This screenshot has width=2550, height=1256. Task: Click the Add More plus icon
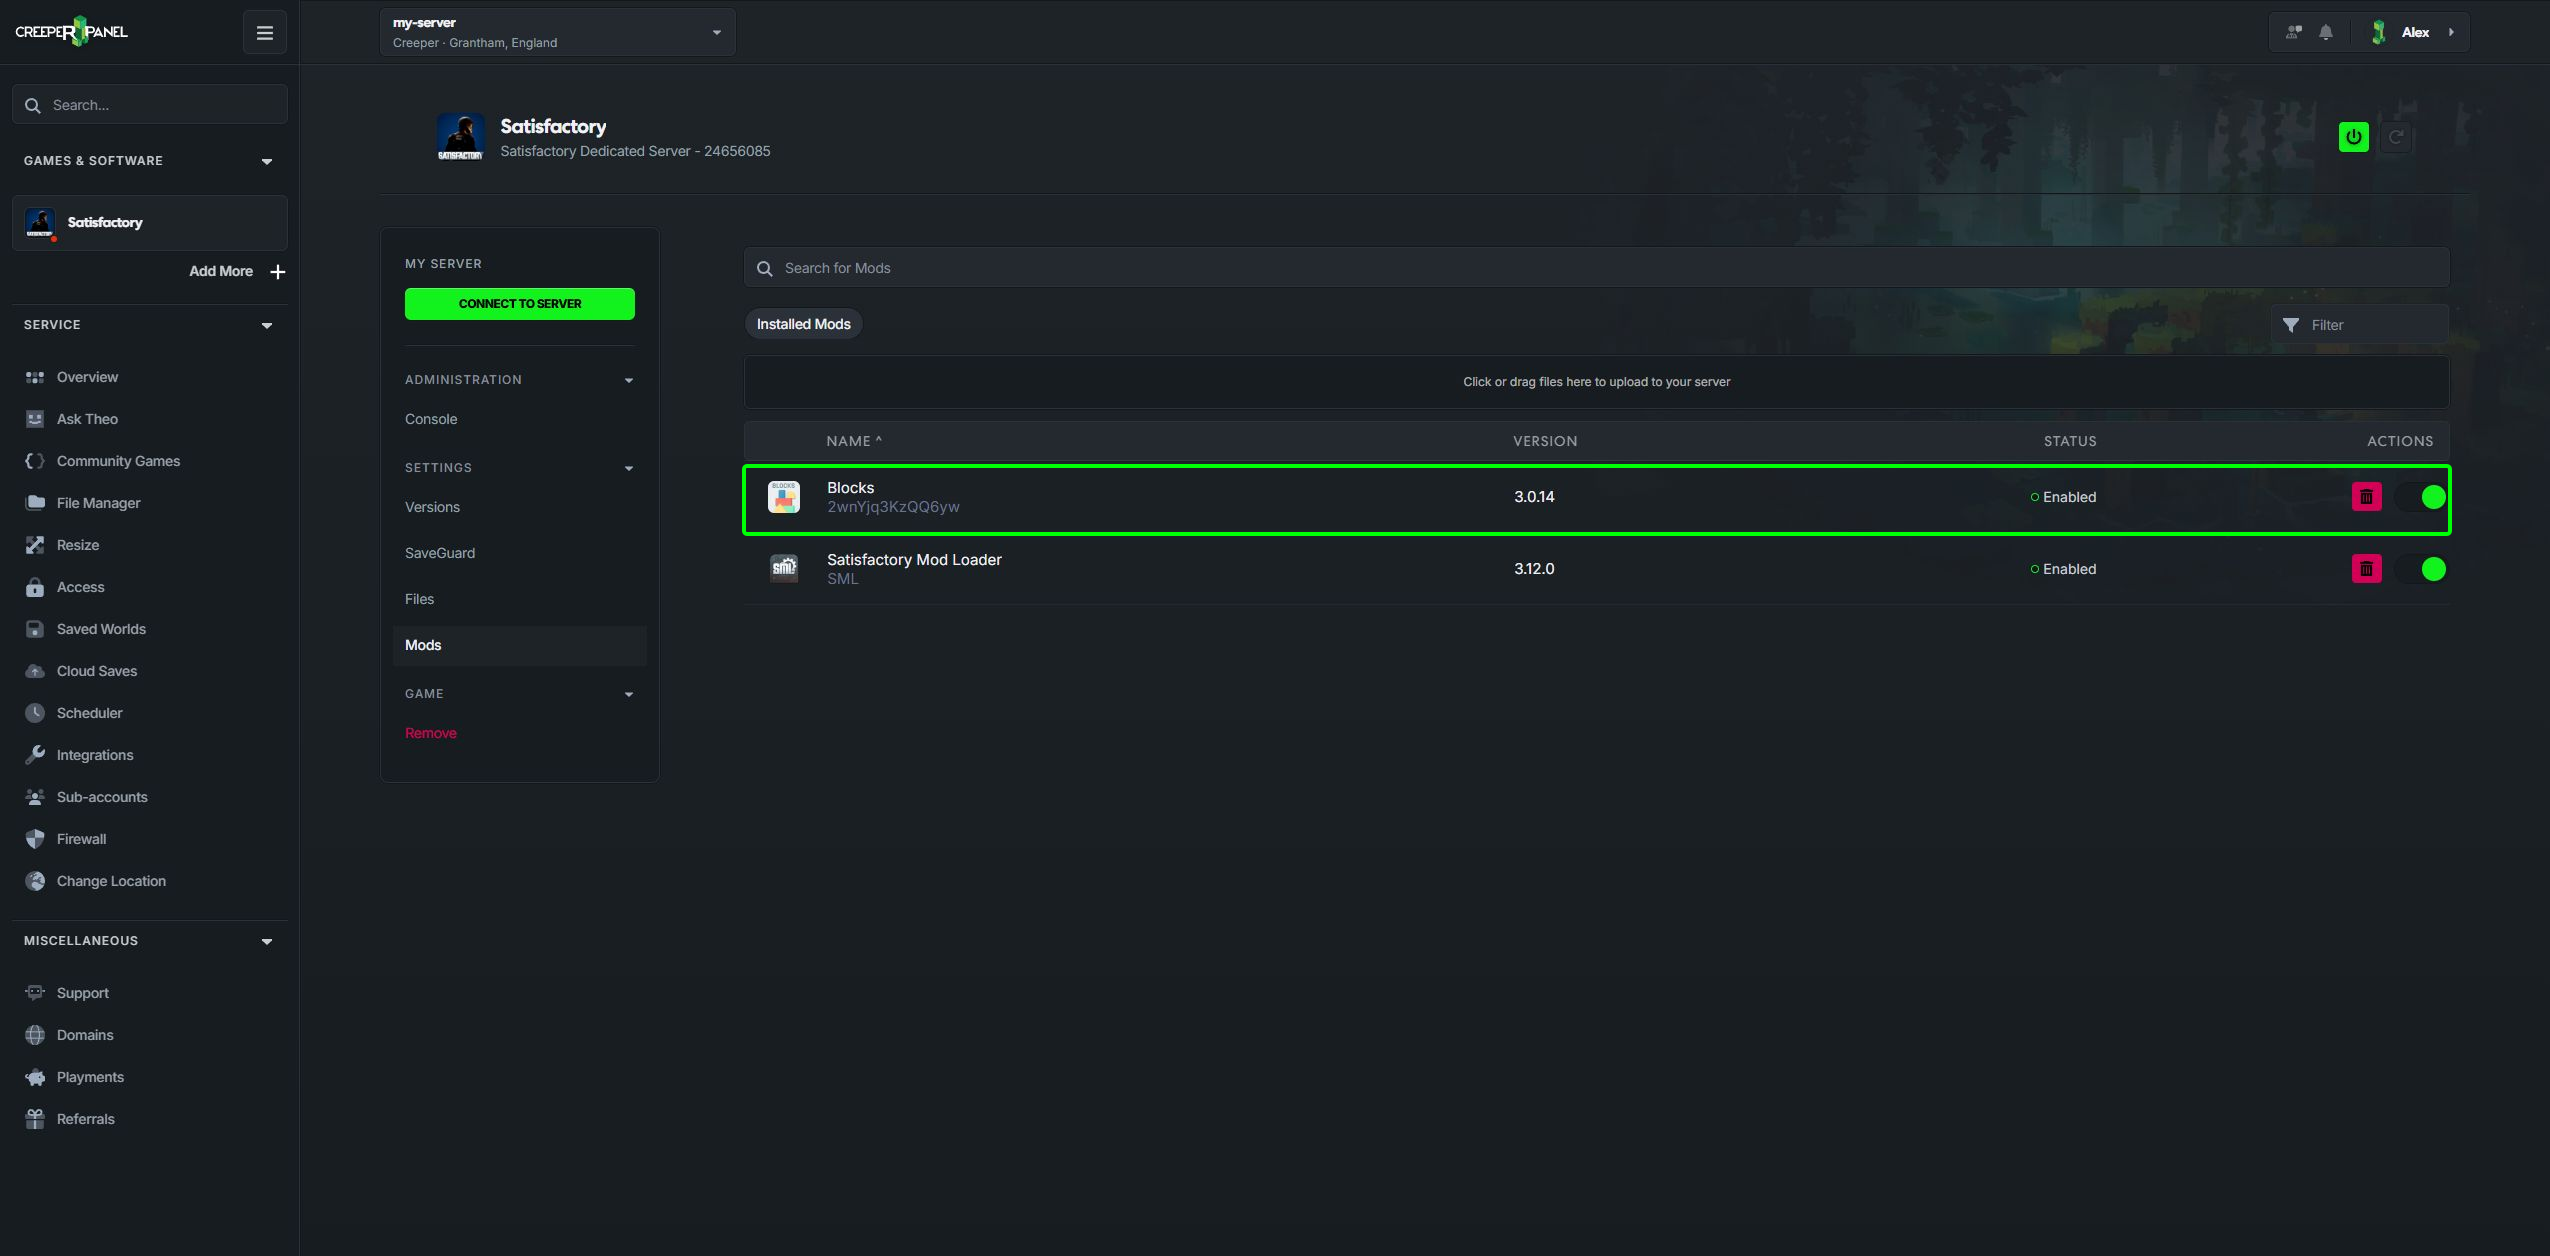tap(278, 271)
